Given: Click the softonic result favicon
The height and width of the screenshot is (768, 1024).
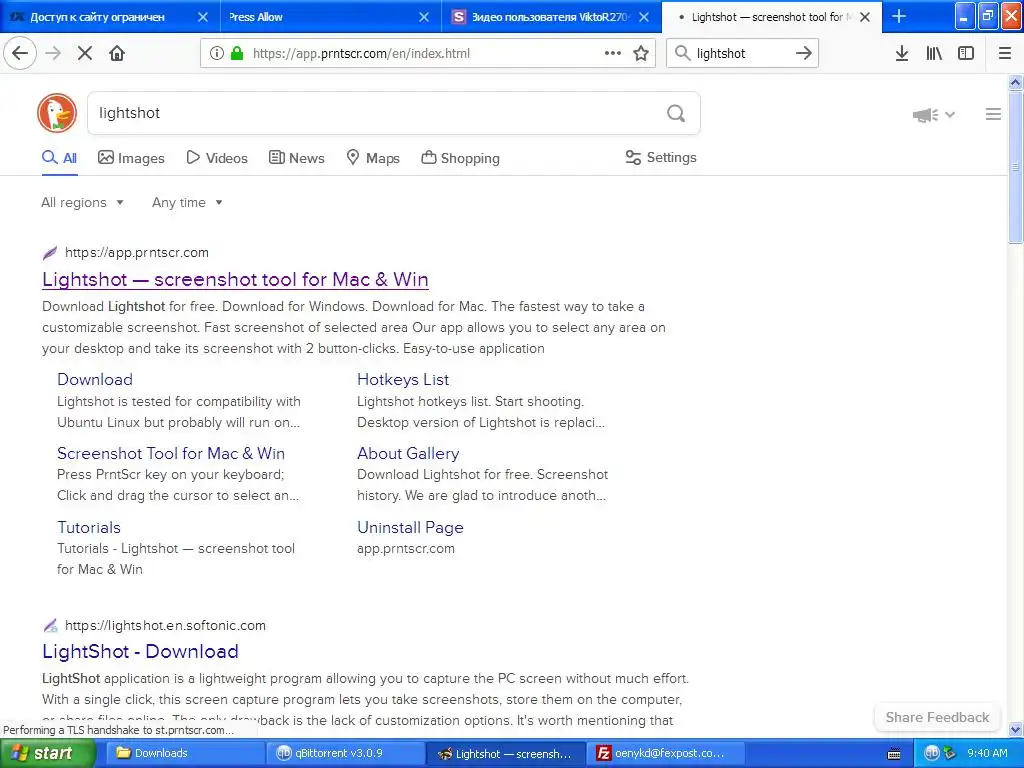Looking at the screenshot, I should point(50,626).
